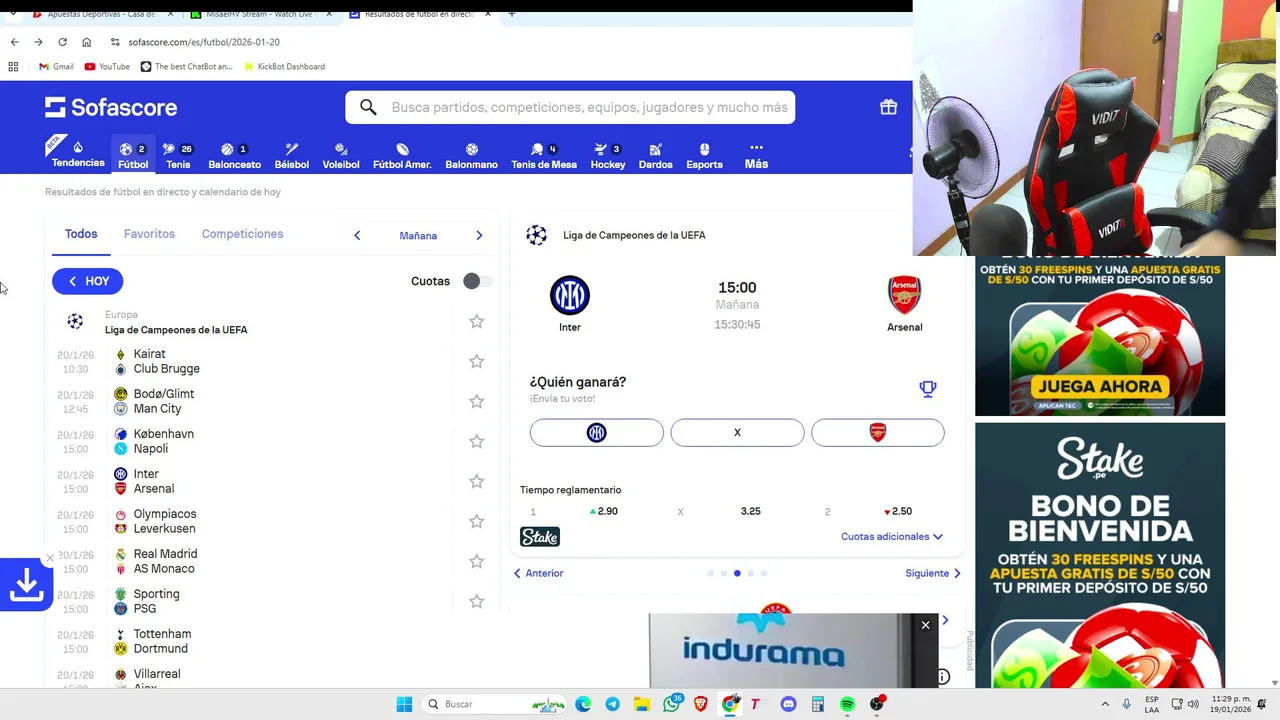The image size is (1280, 720).
Task: Go to previous day with left chevron
Action: 357,235
